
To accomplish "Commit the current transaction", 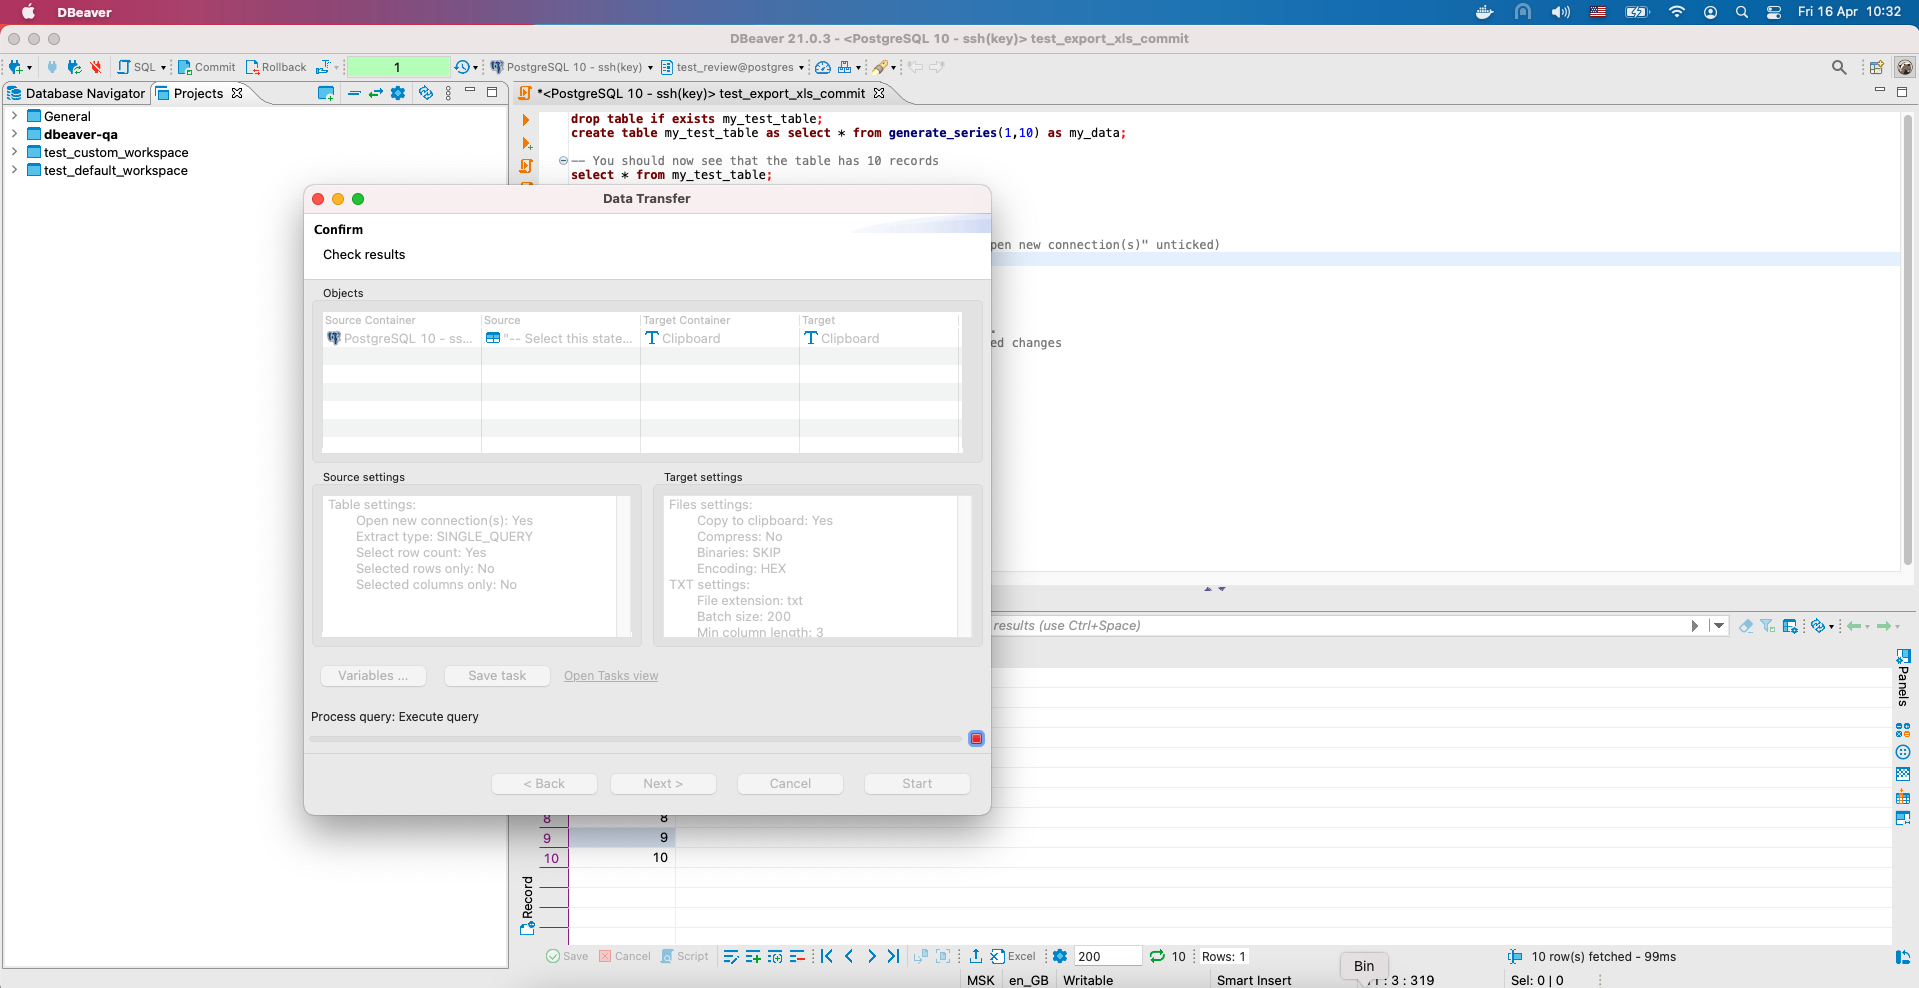I will (x=206, y=67).
